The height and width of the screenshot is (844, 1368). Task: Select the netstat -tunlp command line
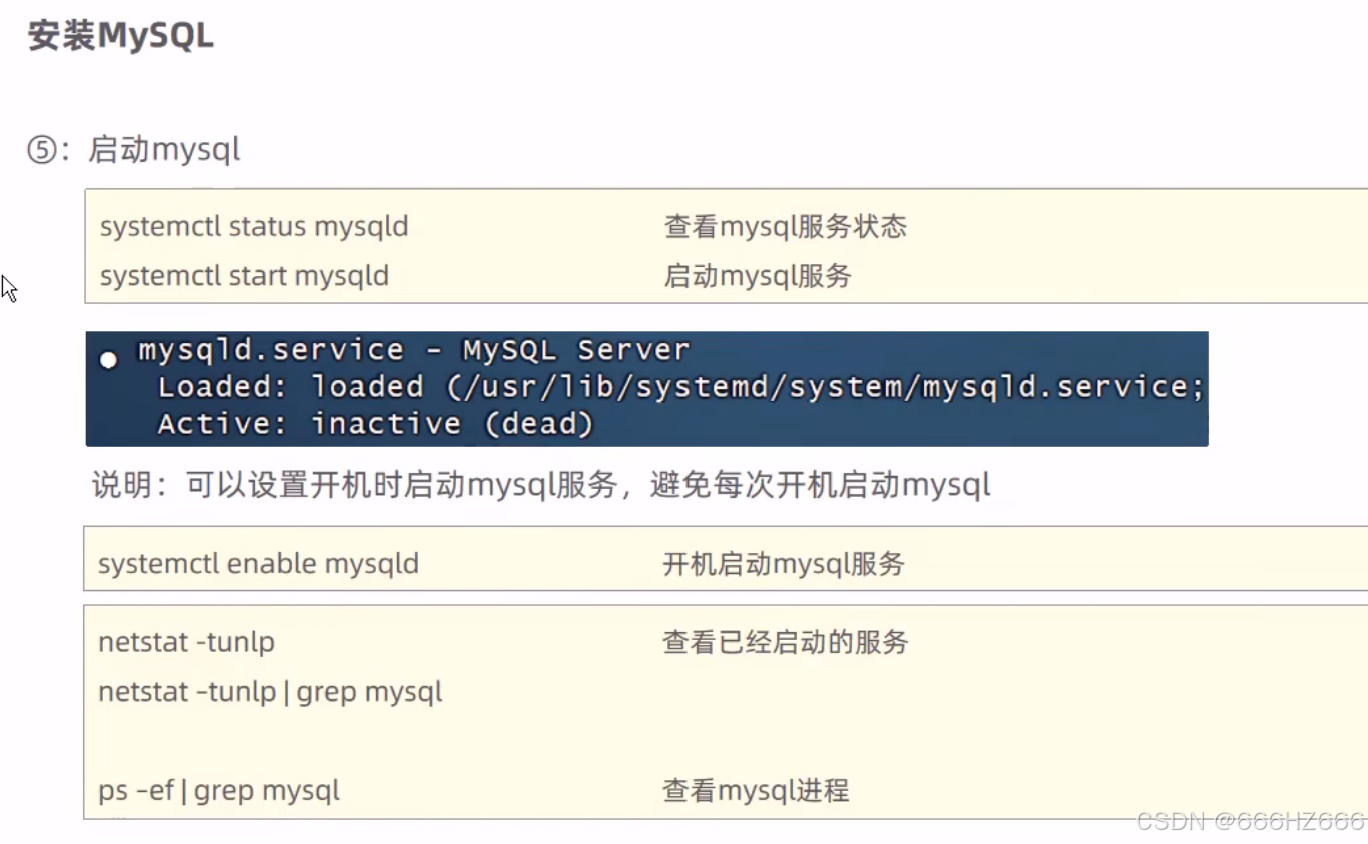pyautogui.click(x=186, y=642)
